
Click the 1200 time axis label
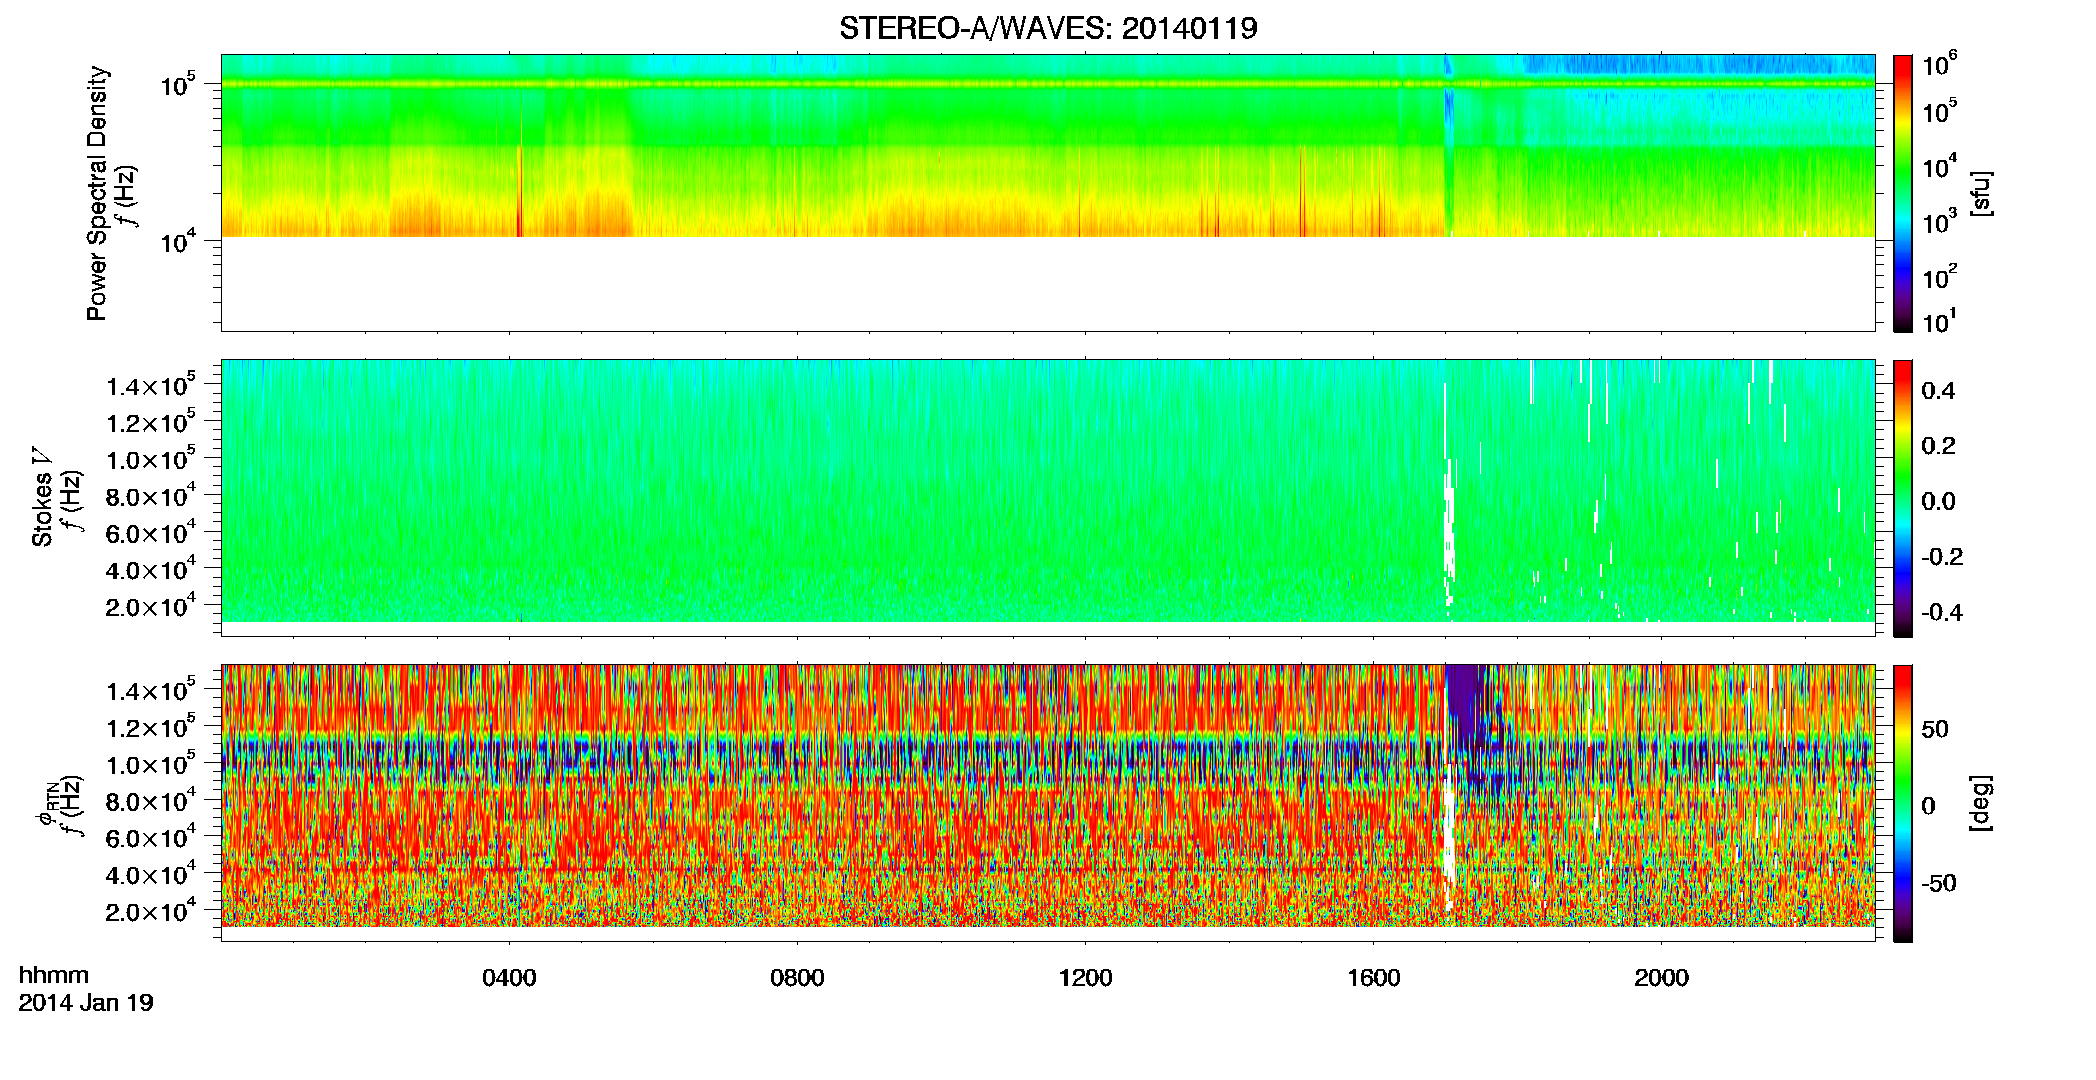pos(1085,978)
